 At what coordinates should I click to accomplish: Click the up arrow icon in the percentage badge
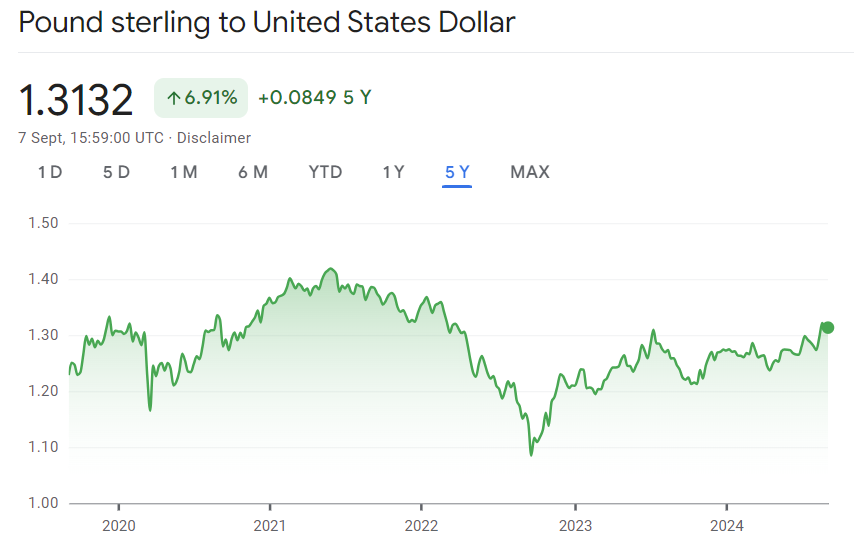coord(173,98)
